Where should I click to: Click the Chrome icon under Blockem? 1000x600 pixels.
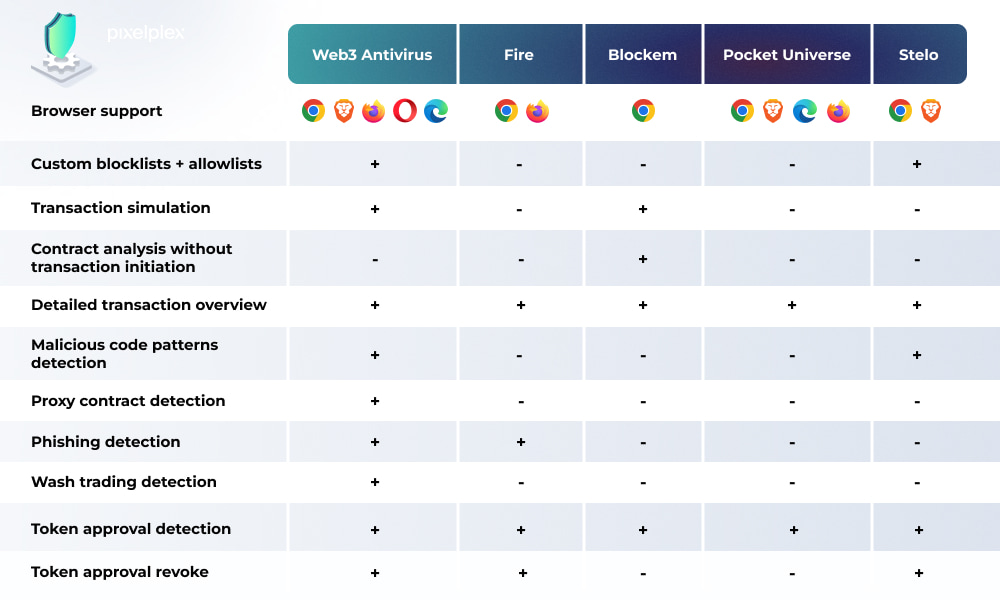click(643, 111)
